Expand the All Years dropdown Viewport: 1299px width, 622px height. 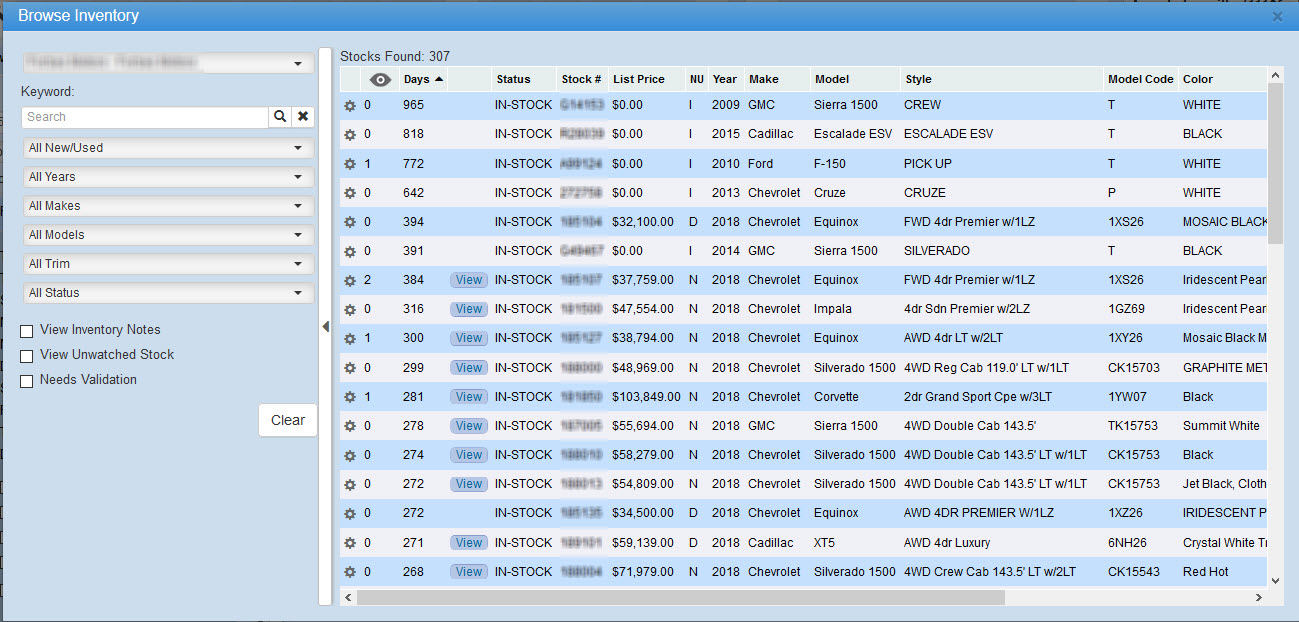click(x=167, y=177)
